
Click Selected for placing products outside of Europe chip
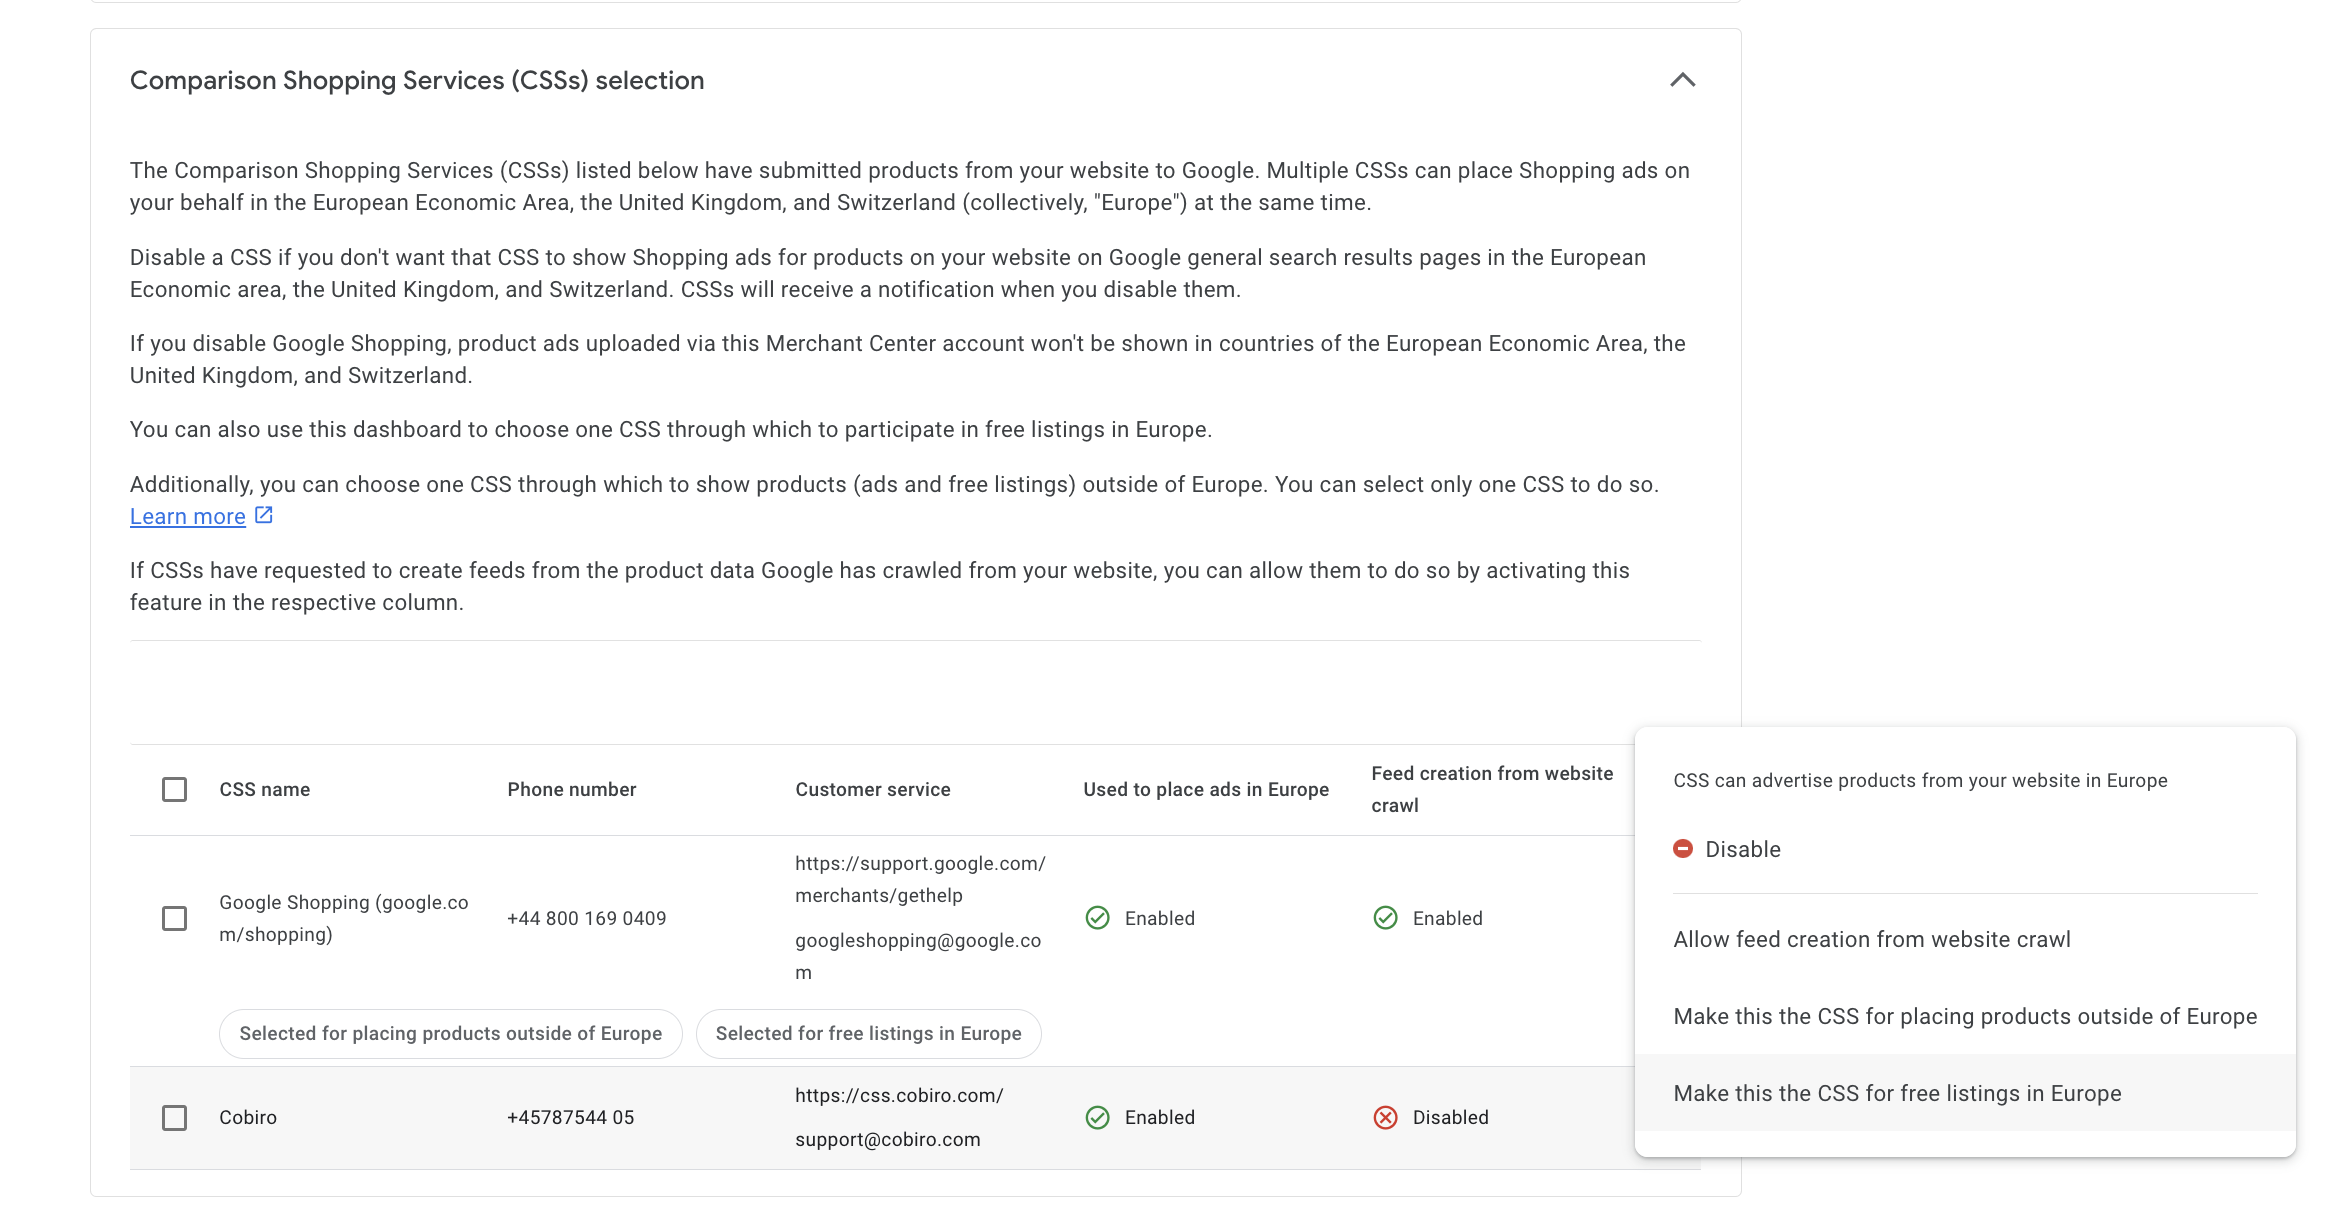pyautogui.click(x=451, y=1033)
